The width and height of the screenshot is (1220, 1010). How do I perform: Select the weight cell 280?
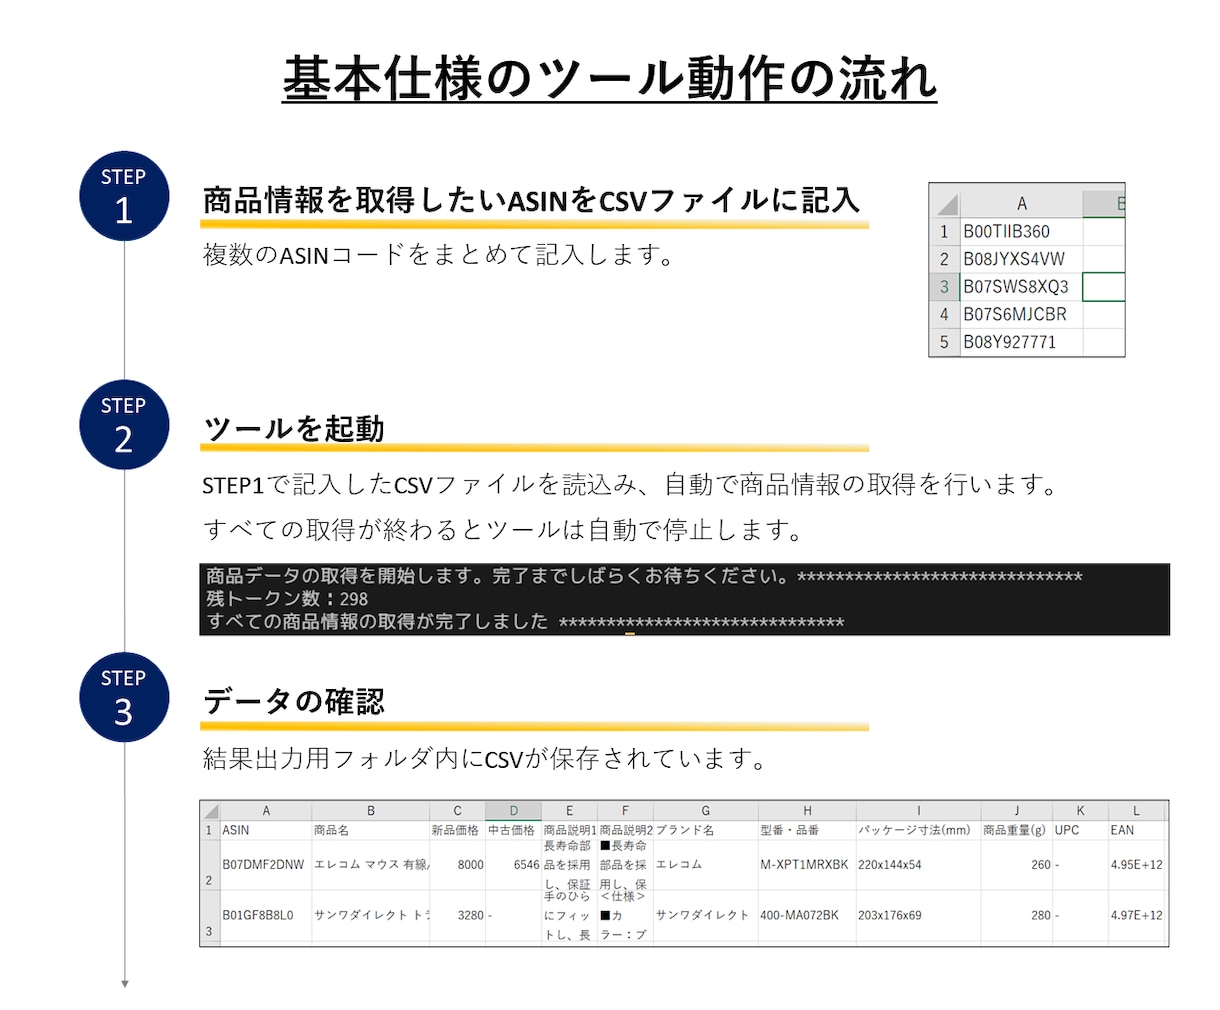[1017, 915]
